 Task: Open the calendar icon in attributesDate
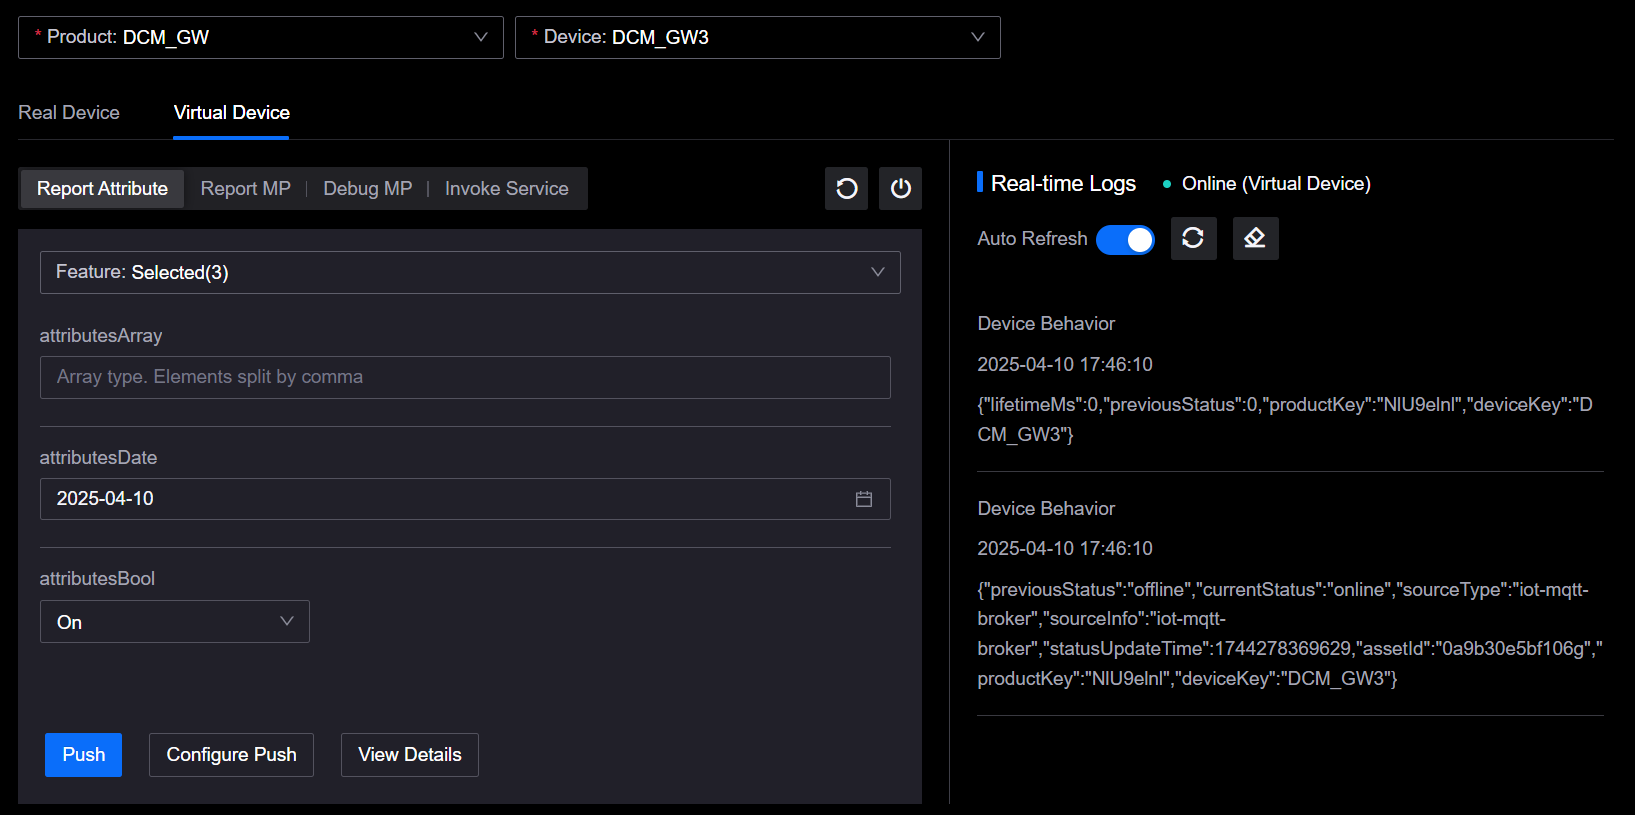(864, 499)
